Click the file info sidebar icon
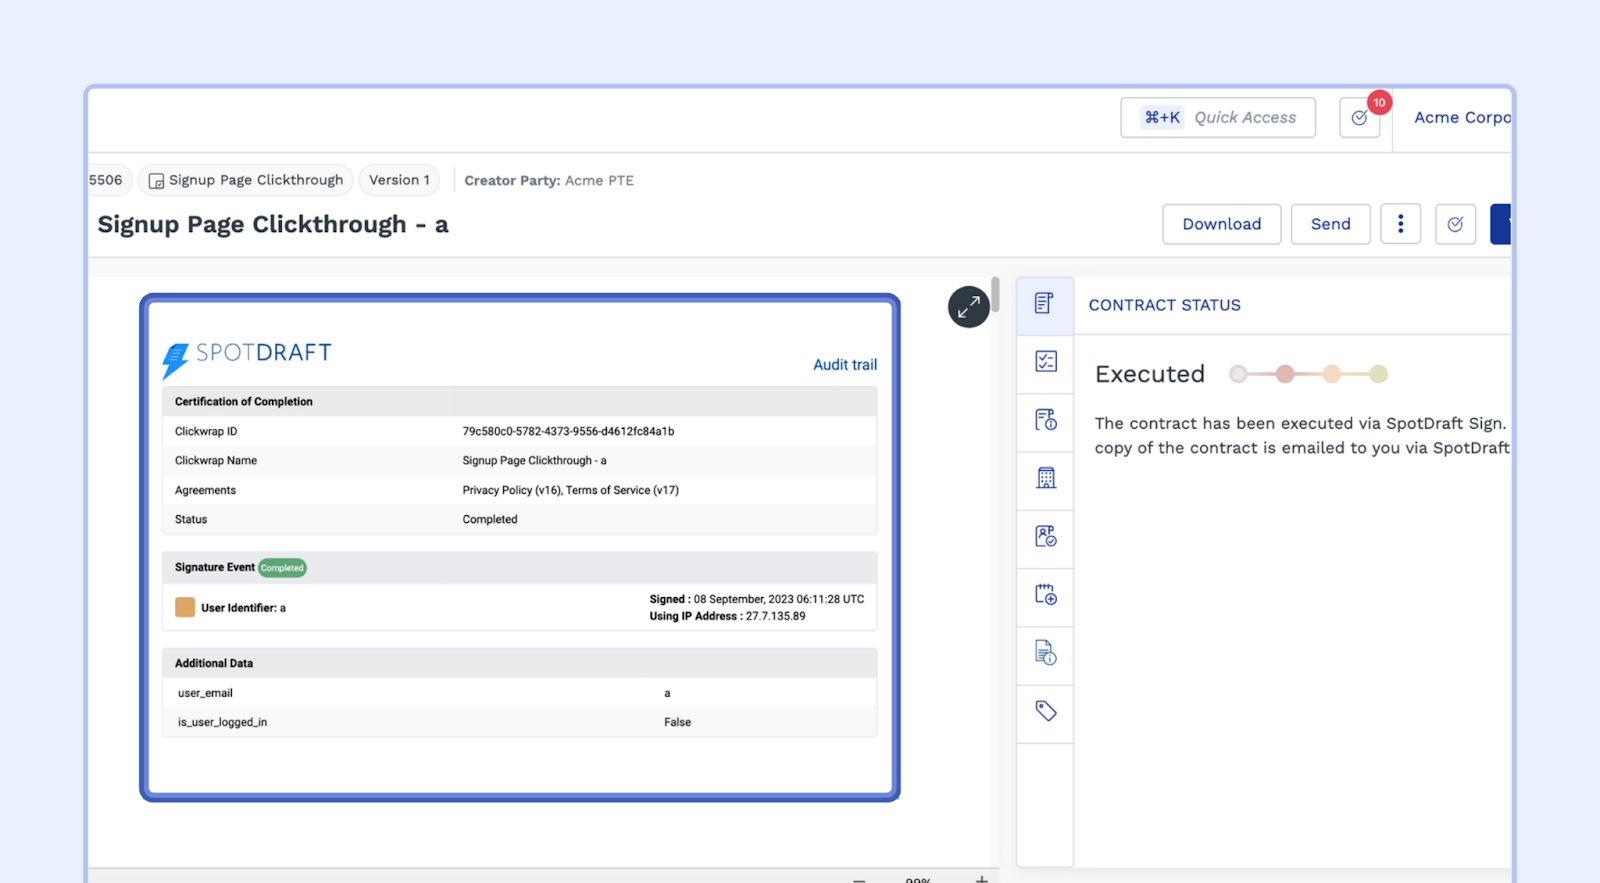Viewport: 1600px width, 883px height. tap(1045, 653)
